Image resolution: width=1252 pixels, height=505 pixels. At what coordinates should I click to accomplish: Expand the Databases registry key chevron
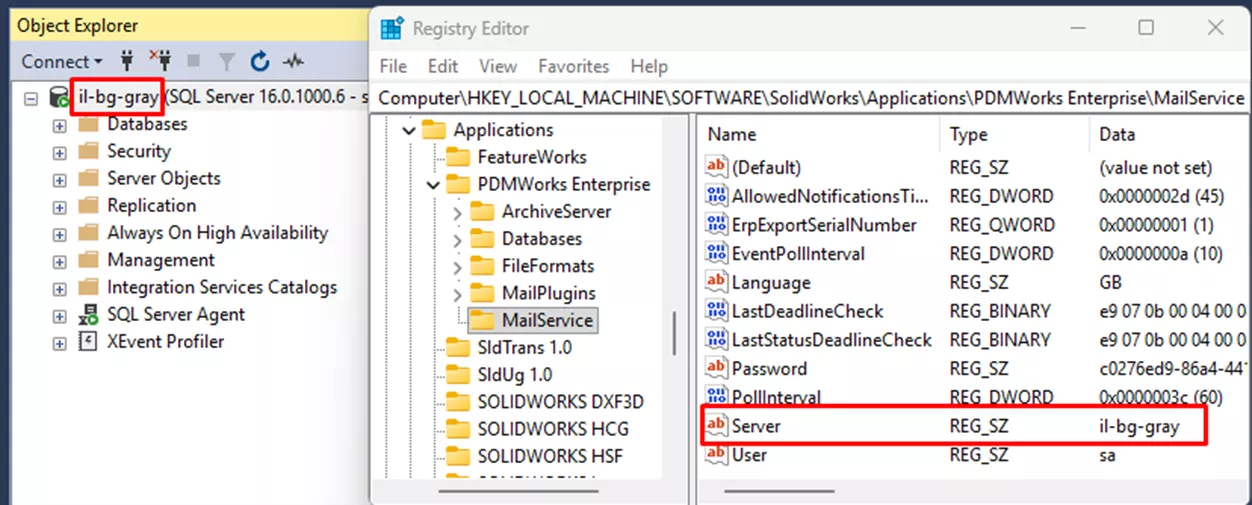[x=458, y=239]
